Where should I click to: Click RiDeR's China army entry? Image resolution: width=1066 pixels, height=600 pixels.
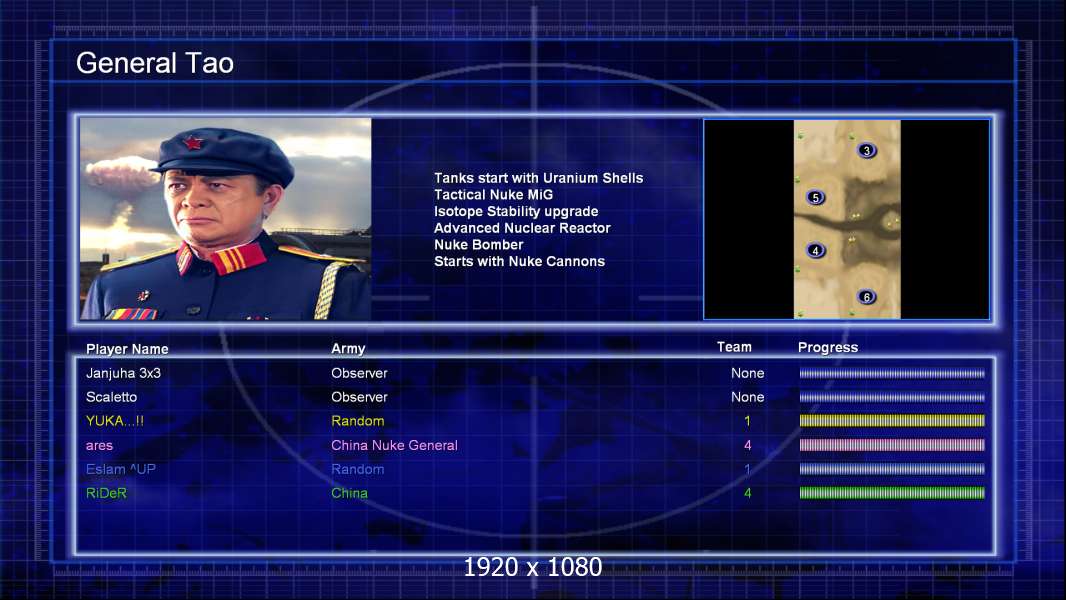point(349,493)
